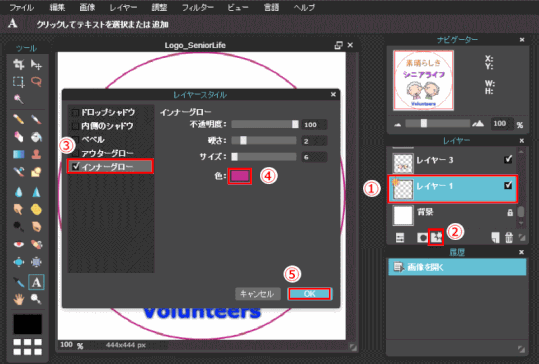Image resolution: width=539 pixels, height=364 pixels.
Task: Click the Navigator zoom percent field
Action: 502,124
